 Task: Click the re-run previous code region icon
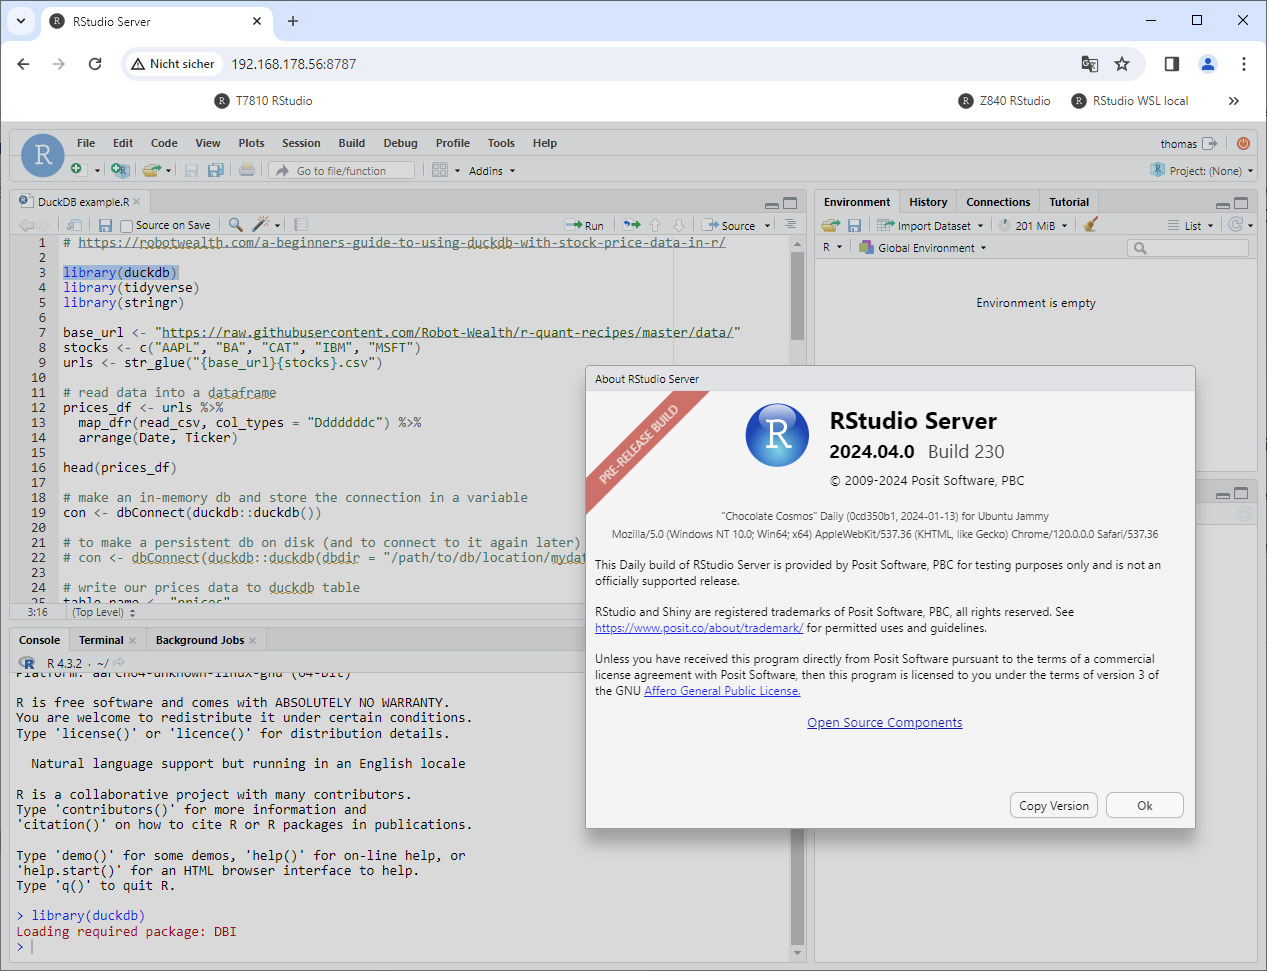click(632, 225)
